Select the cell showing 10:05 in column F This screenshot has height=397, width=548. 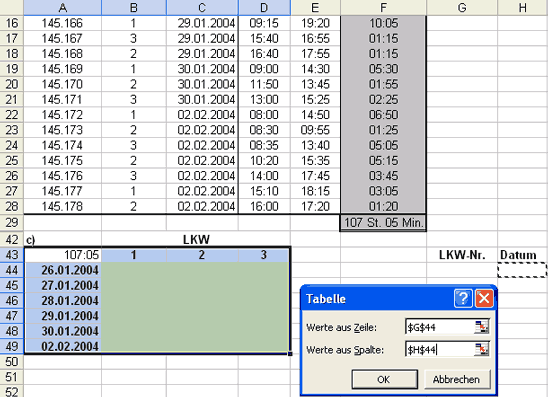(x=383, y=23)
